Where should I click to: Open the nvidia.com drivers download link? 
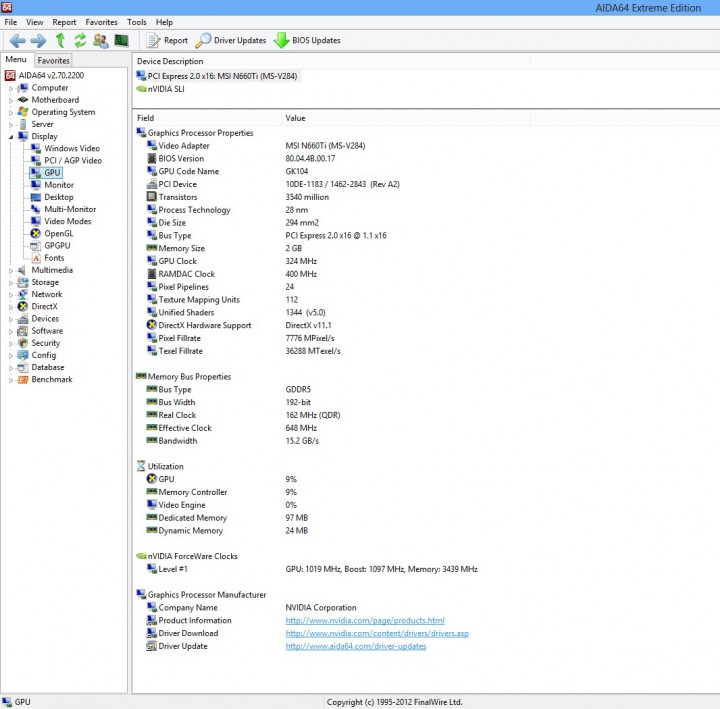pos(377,633)
